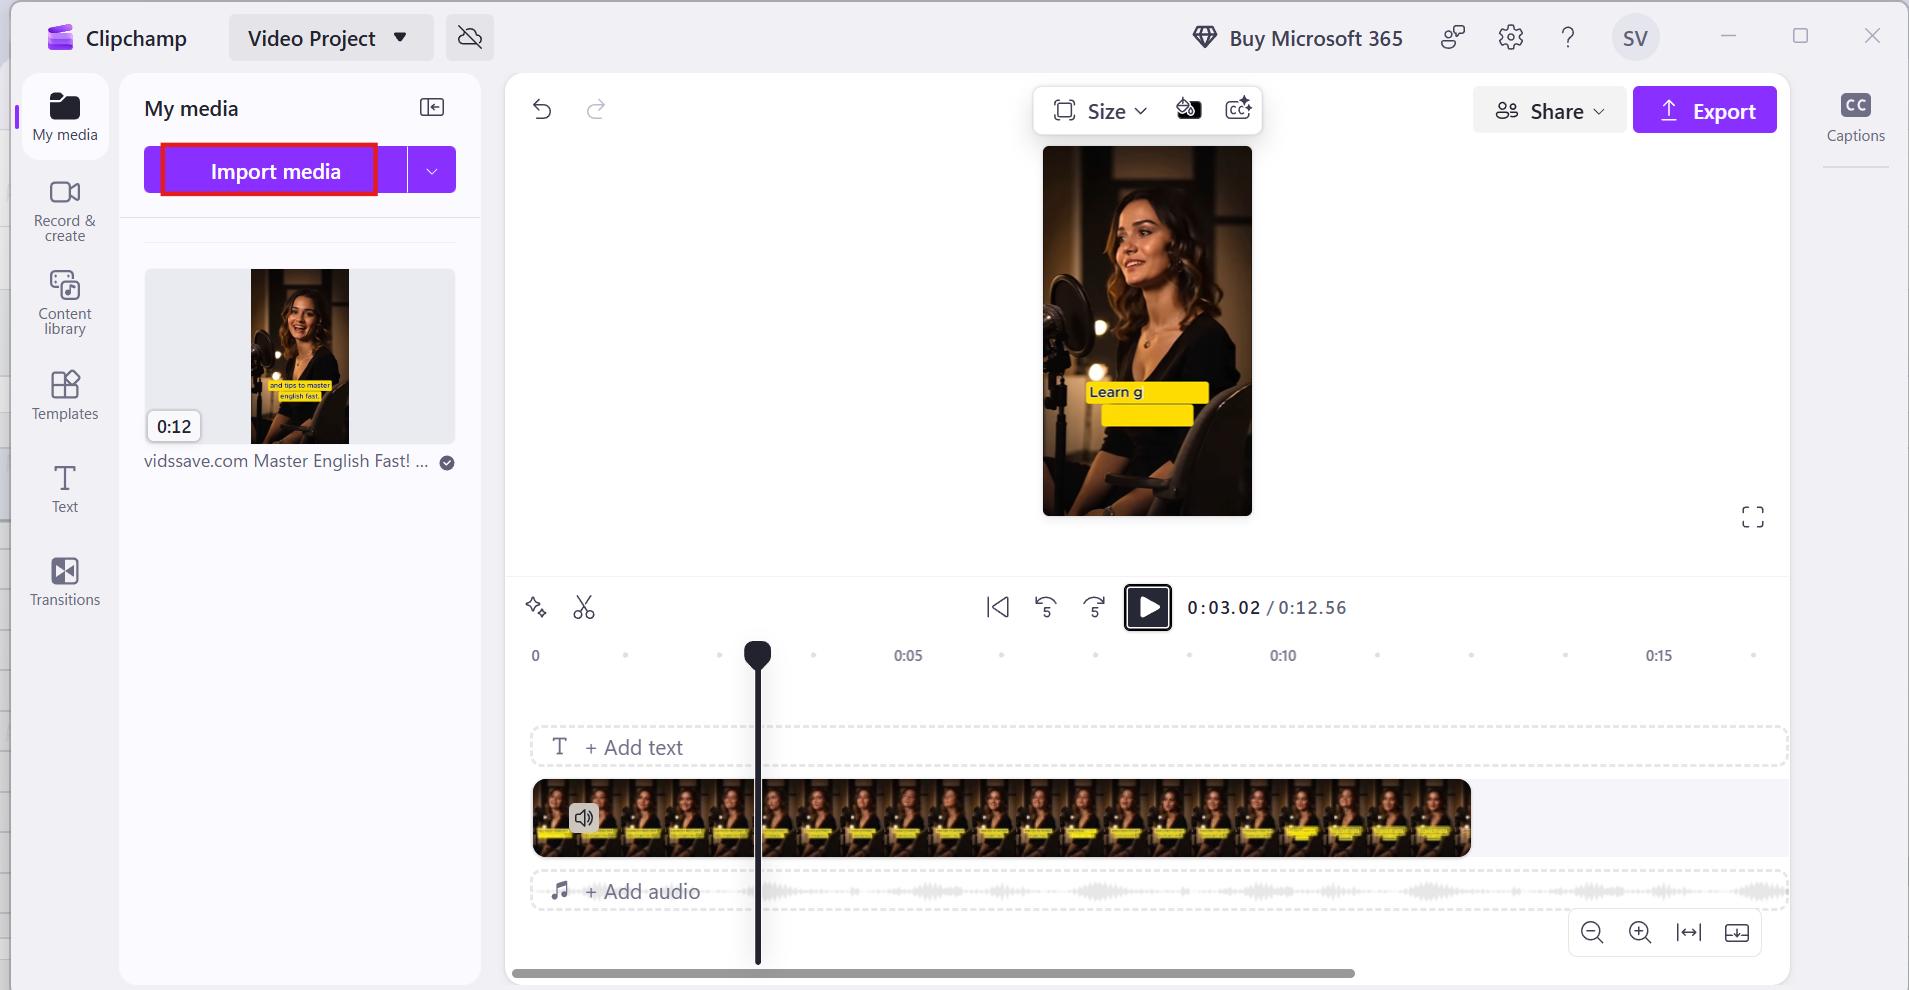
Task: Open the Content library tab
Action: [65, 302]
